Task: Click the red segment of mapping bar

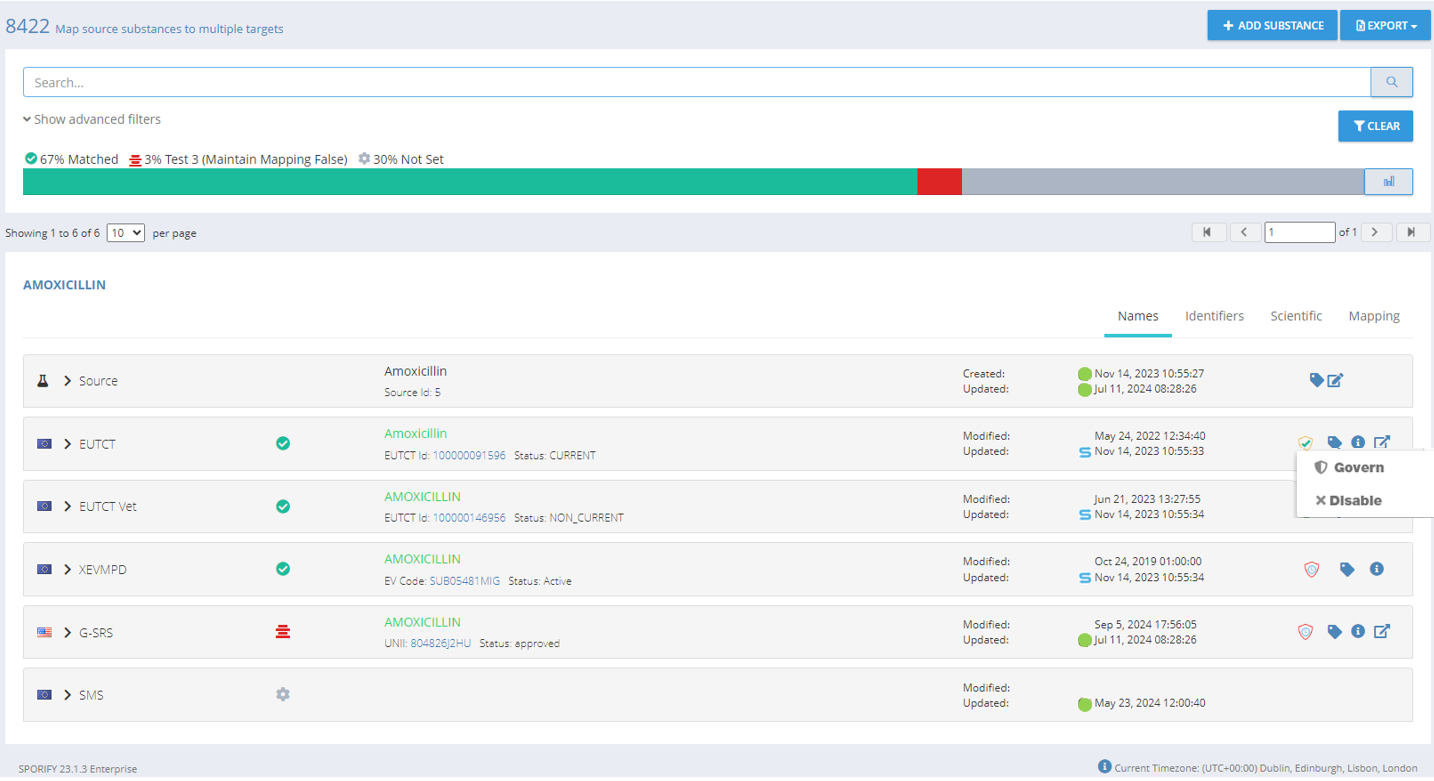Action: click(x=939, y=181)
